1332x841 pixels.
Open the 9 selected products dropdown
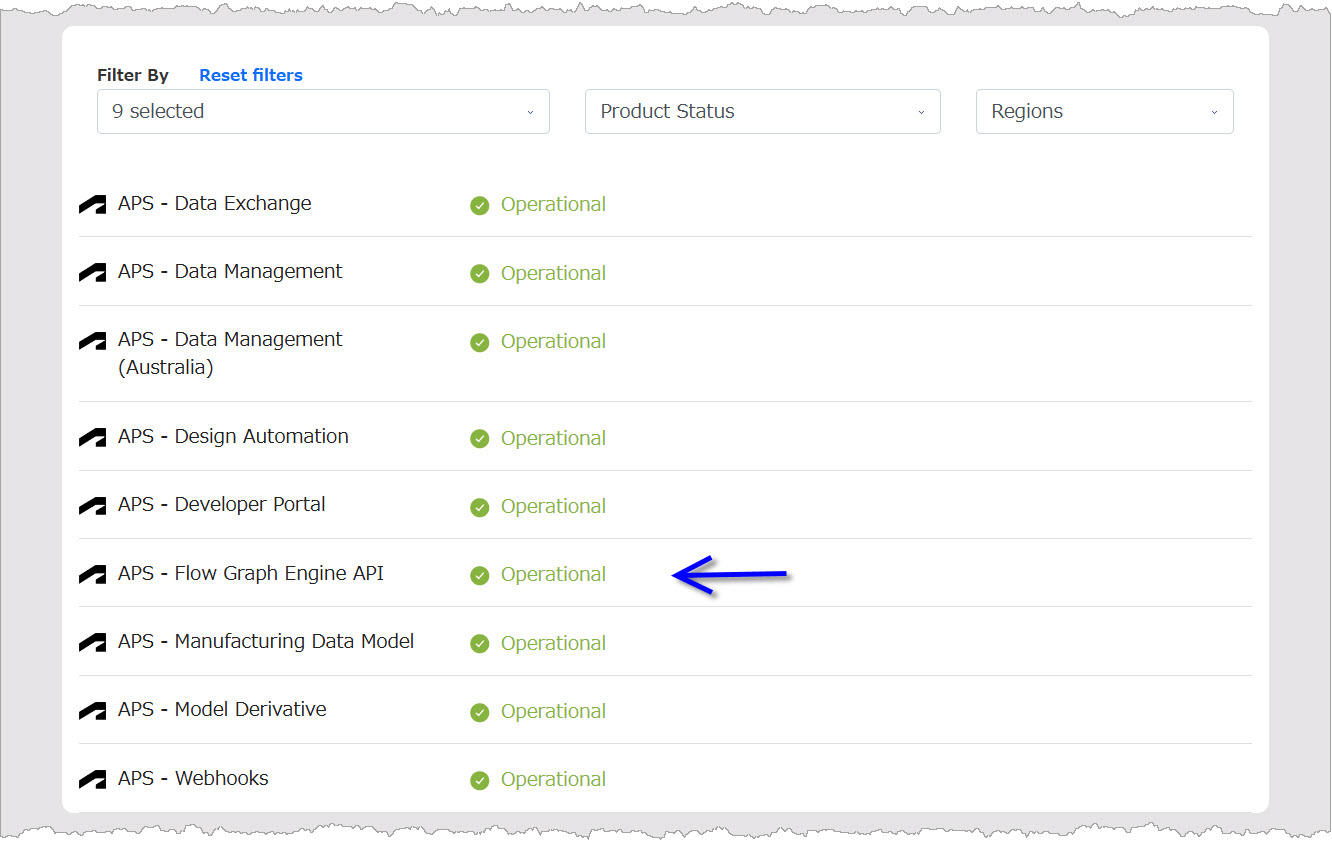(x=322, y=111)
